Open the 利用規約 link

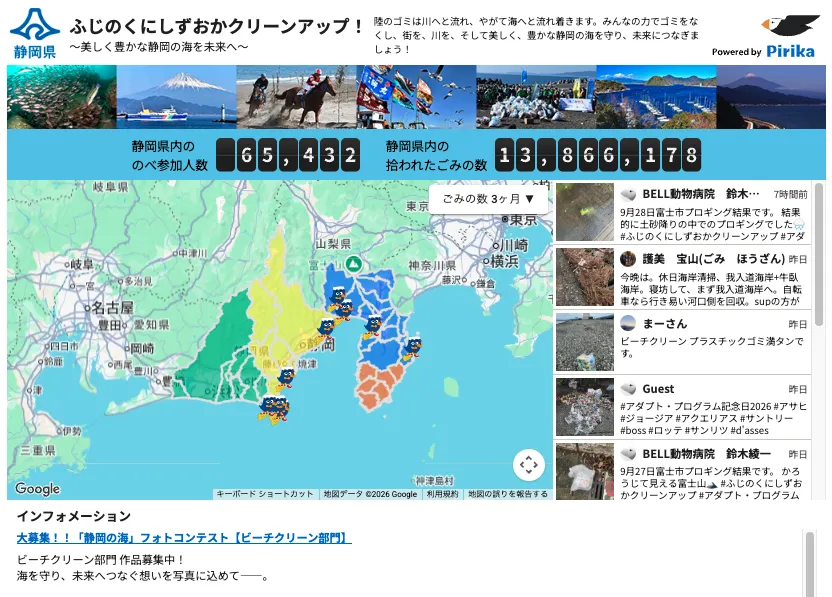coord(443,494)
